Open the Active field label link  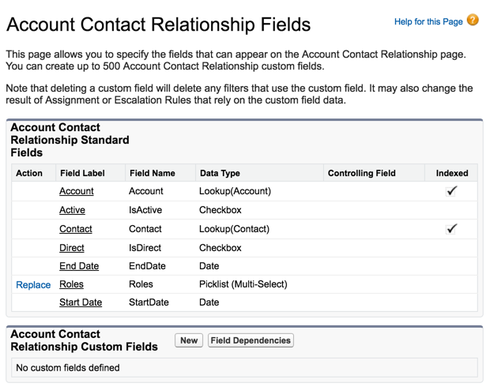[x=72, y=210]
